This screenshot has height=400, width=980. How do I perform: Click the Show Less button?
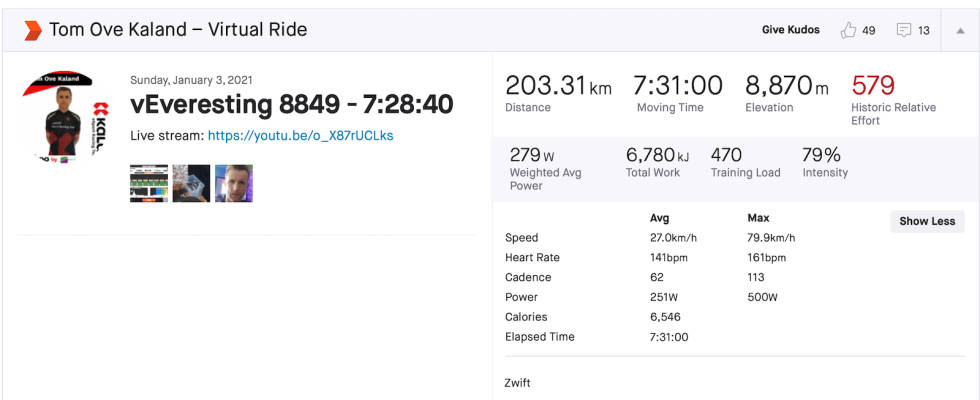point(927,221)
